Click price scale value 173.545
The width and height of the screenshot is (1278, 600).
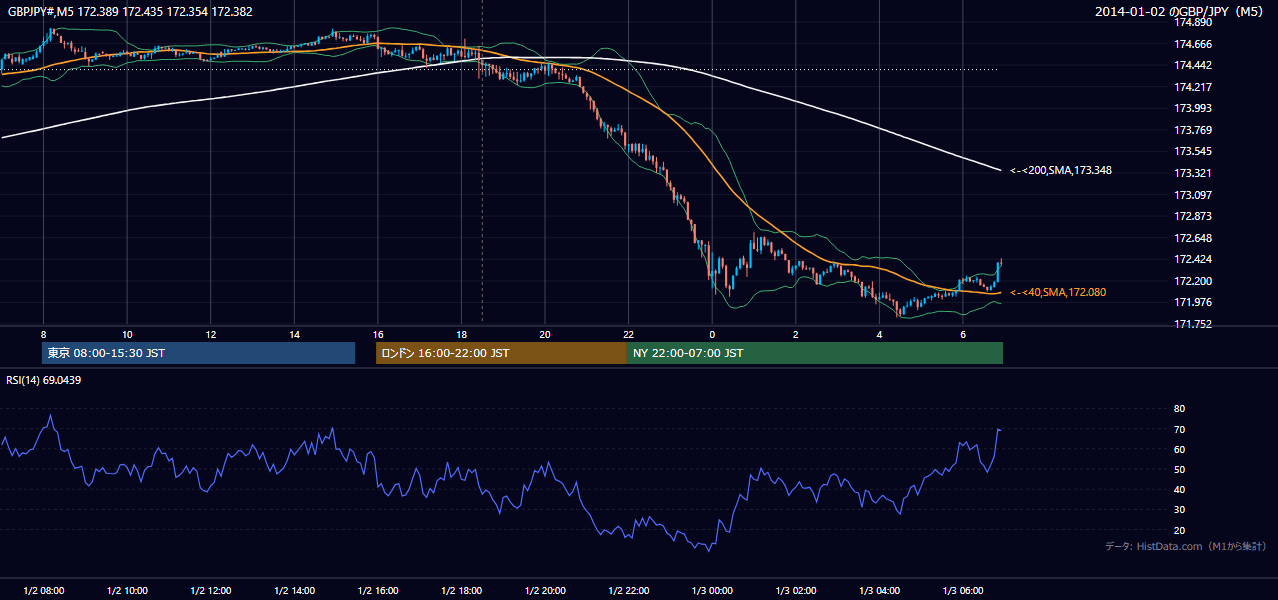(1192, 152)
